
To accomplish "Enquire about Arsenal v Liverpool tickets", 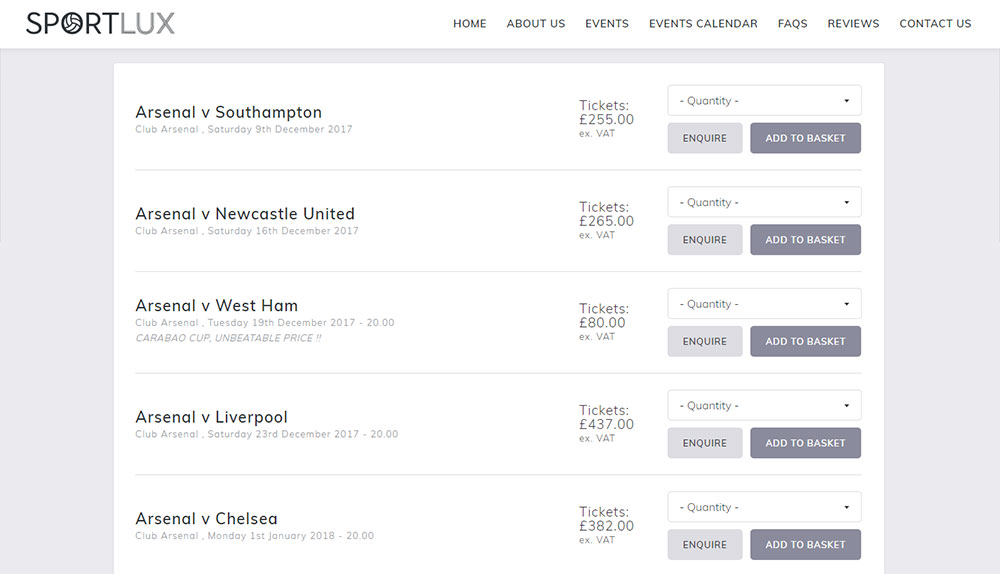I will click(x=705, y=443).
